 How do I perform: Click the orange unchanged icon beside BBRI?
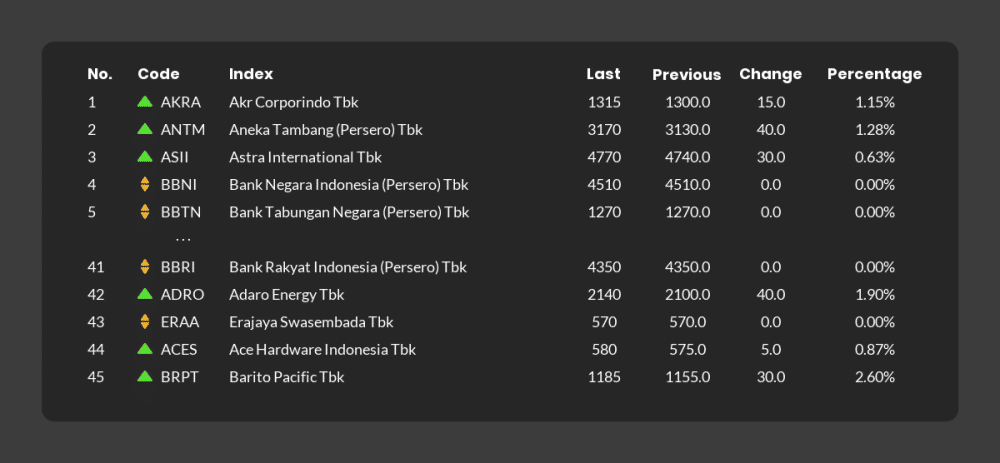145,267
